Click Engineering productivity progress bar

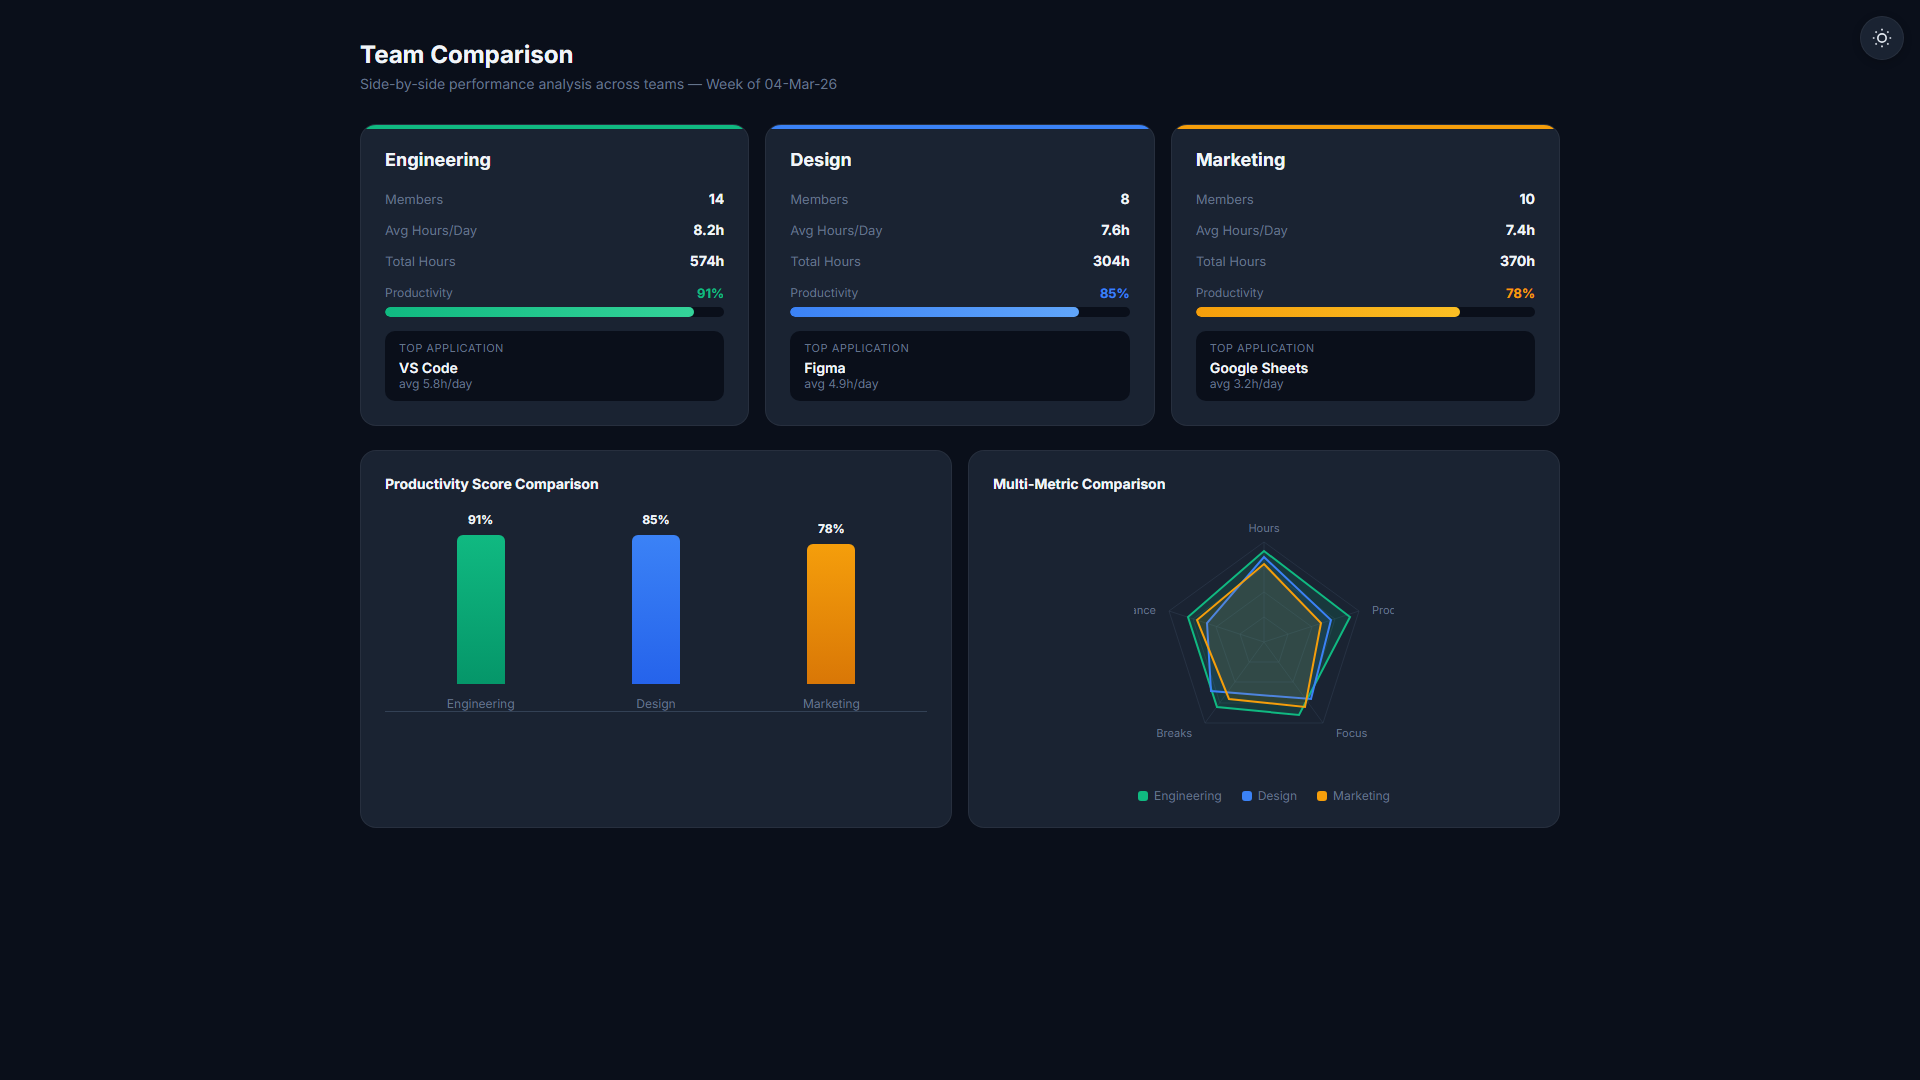click(x=554, y=312)
